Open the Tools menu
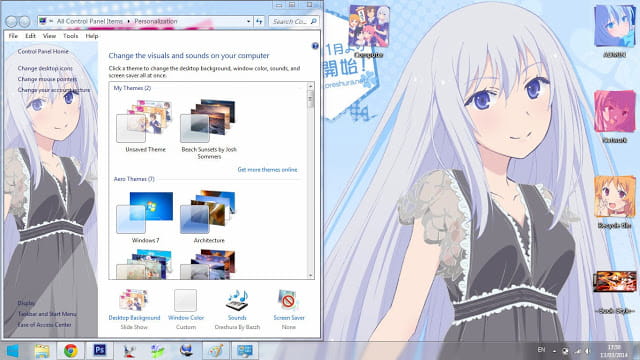This screenshot has width=640, height=360. [x=71, y=36]
